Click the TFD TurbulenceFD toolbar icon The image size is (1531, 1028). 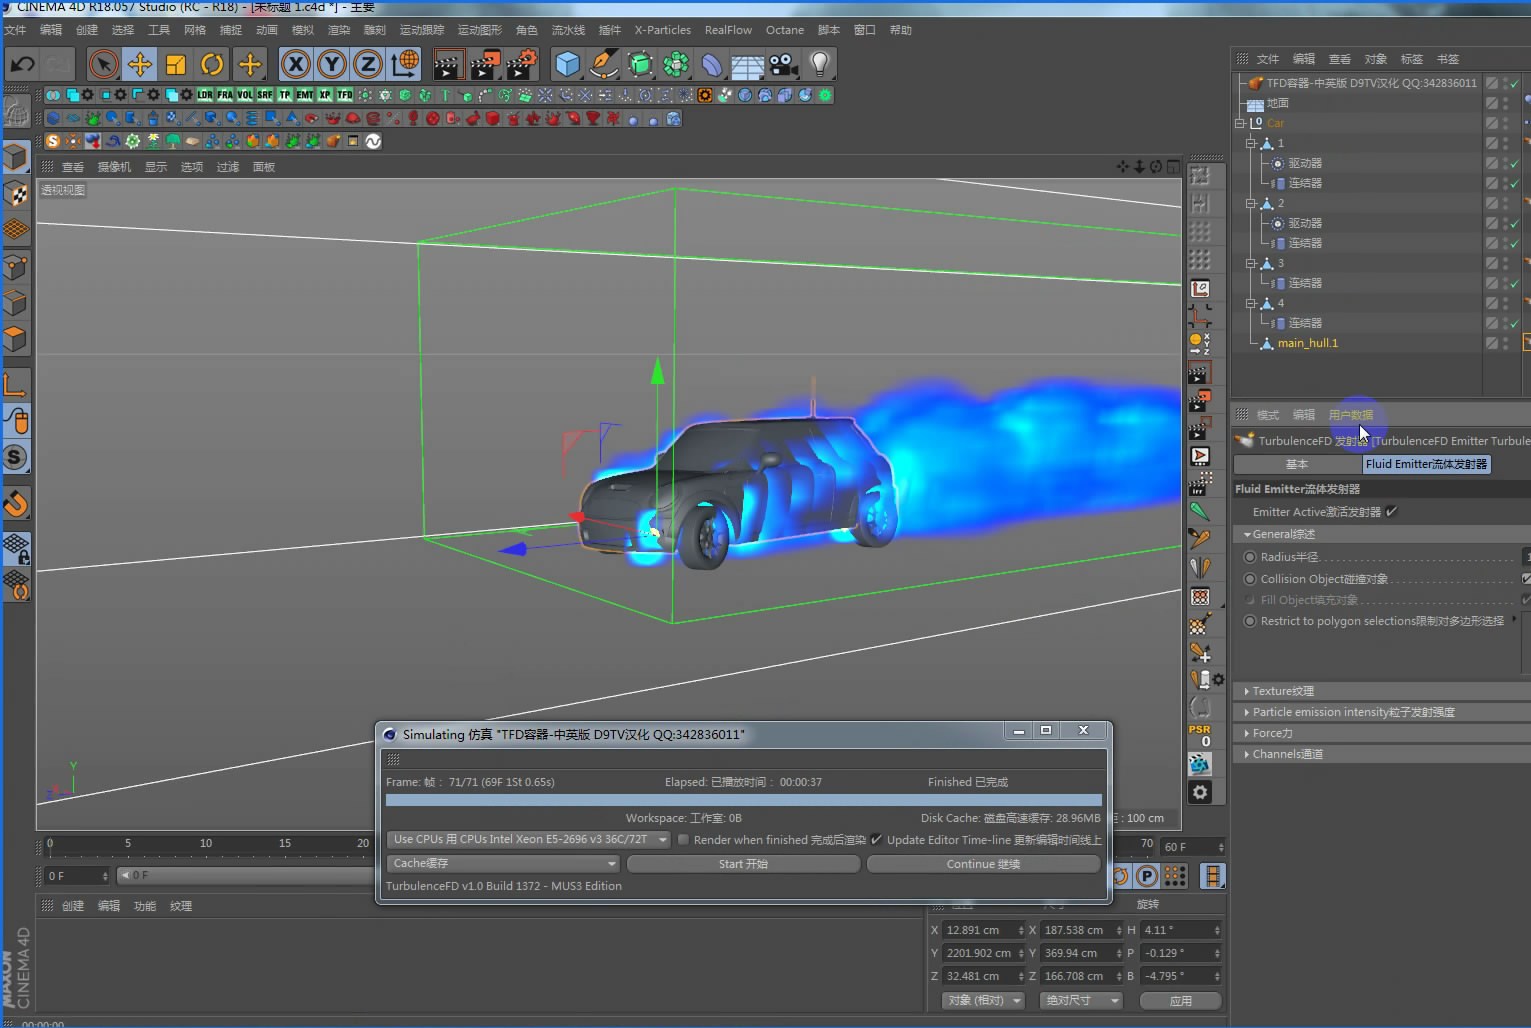tap(345, 95)
